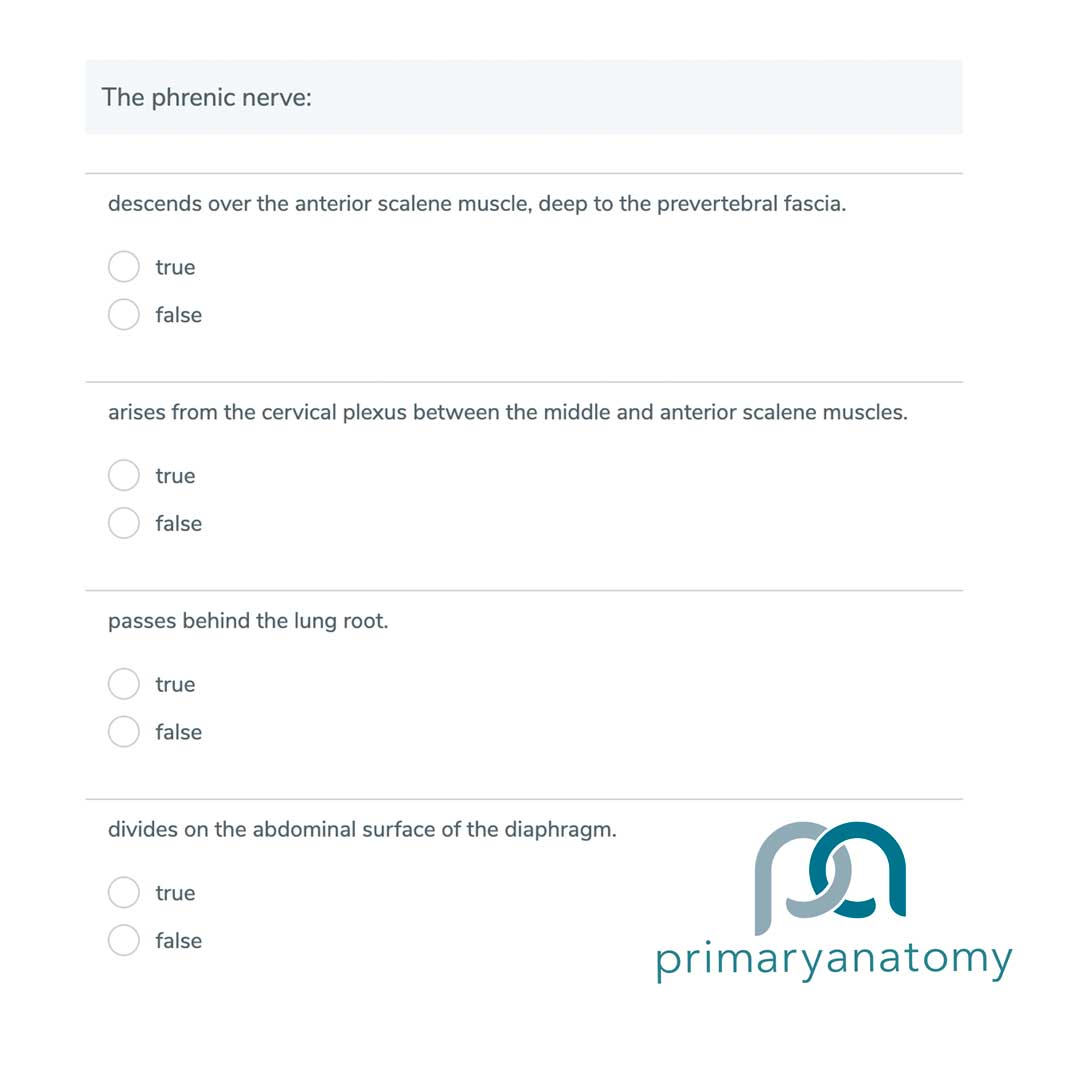The height and width of the screenshot is (1080, 1080).
Task: Click the abdominal surface diaphragm statement
Action: (x=362, y=829)
